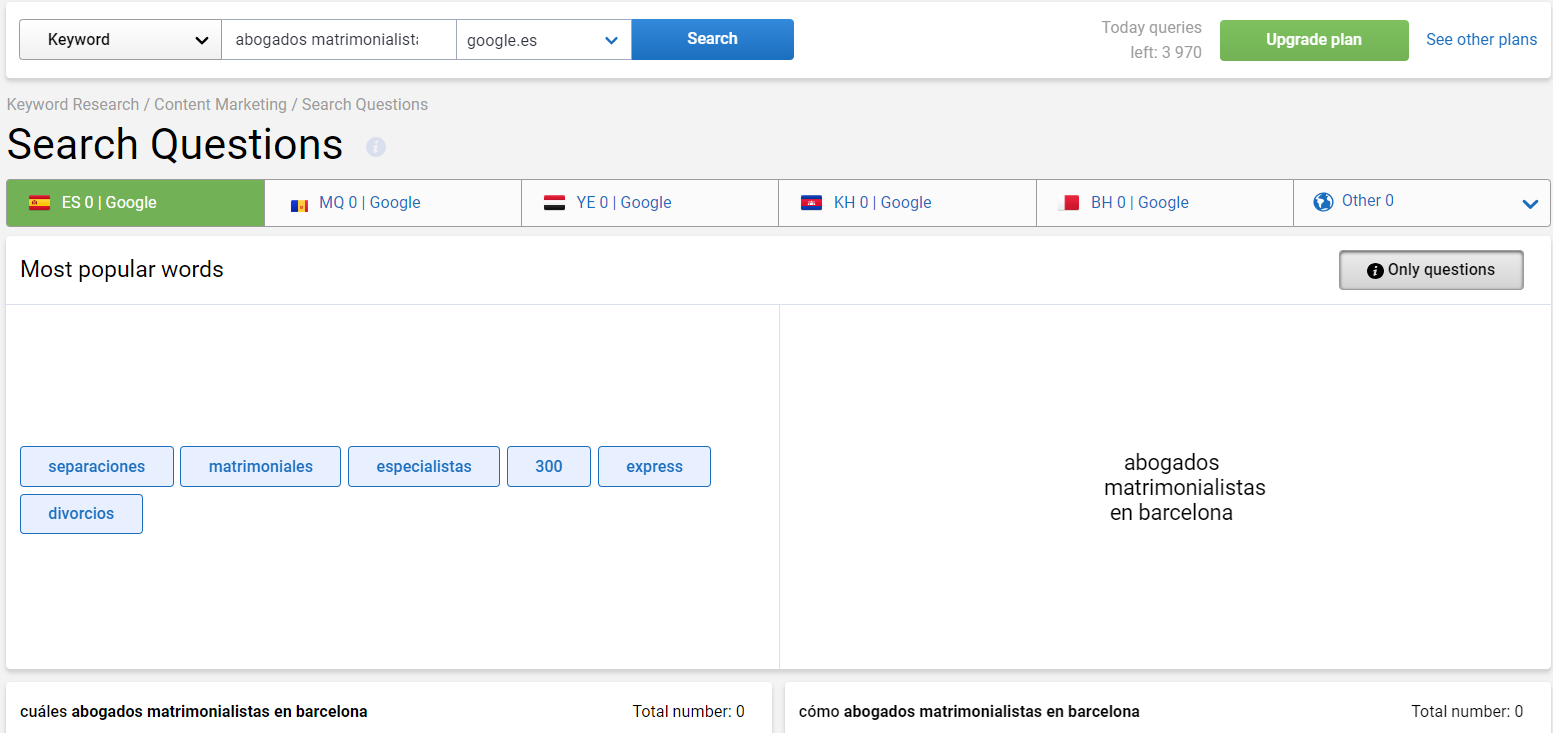Click the globe icon on the Other tab

click(1322, 201)
